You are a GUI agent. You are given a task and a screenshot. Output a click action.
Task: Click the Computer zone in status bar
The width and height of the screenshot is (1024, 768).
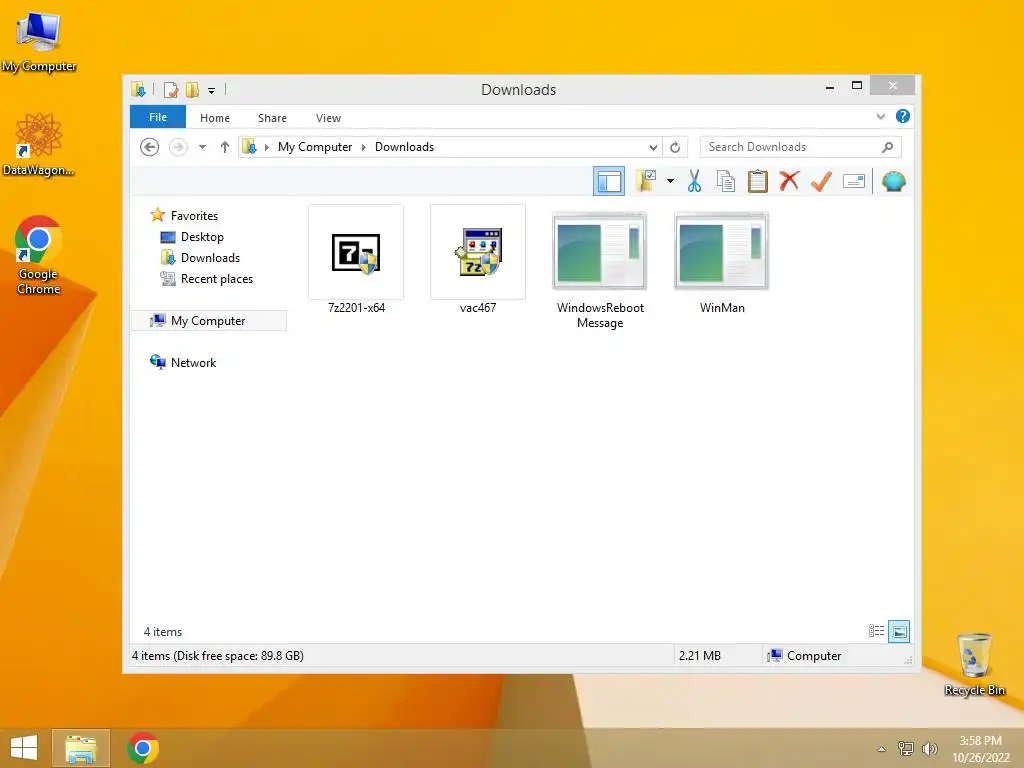[805, 656]
